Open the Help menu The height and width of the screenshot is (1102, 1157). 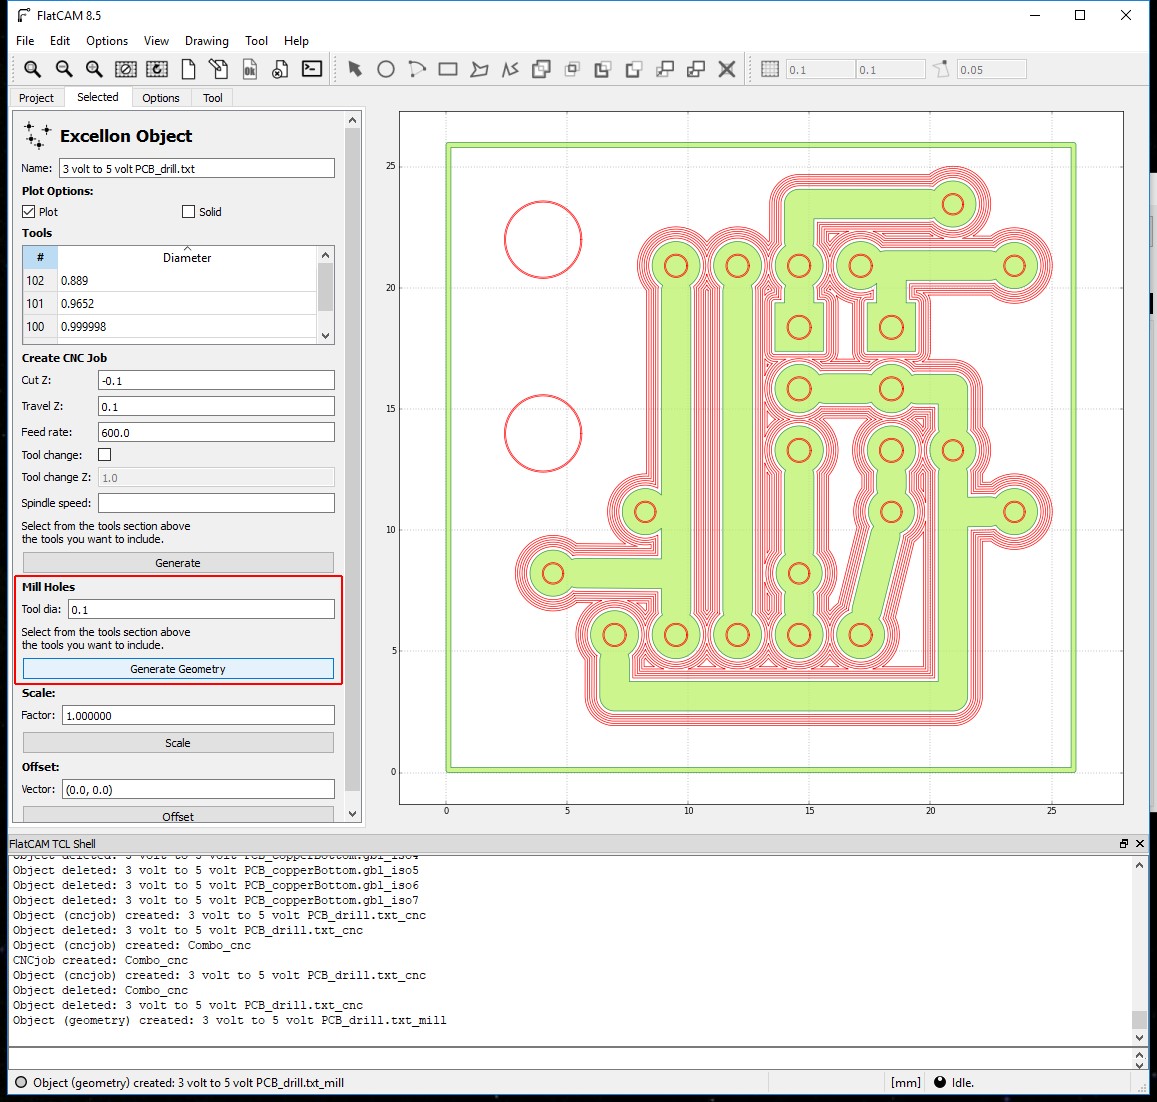[296, 41]
